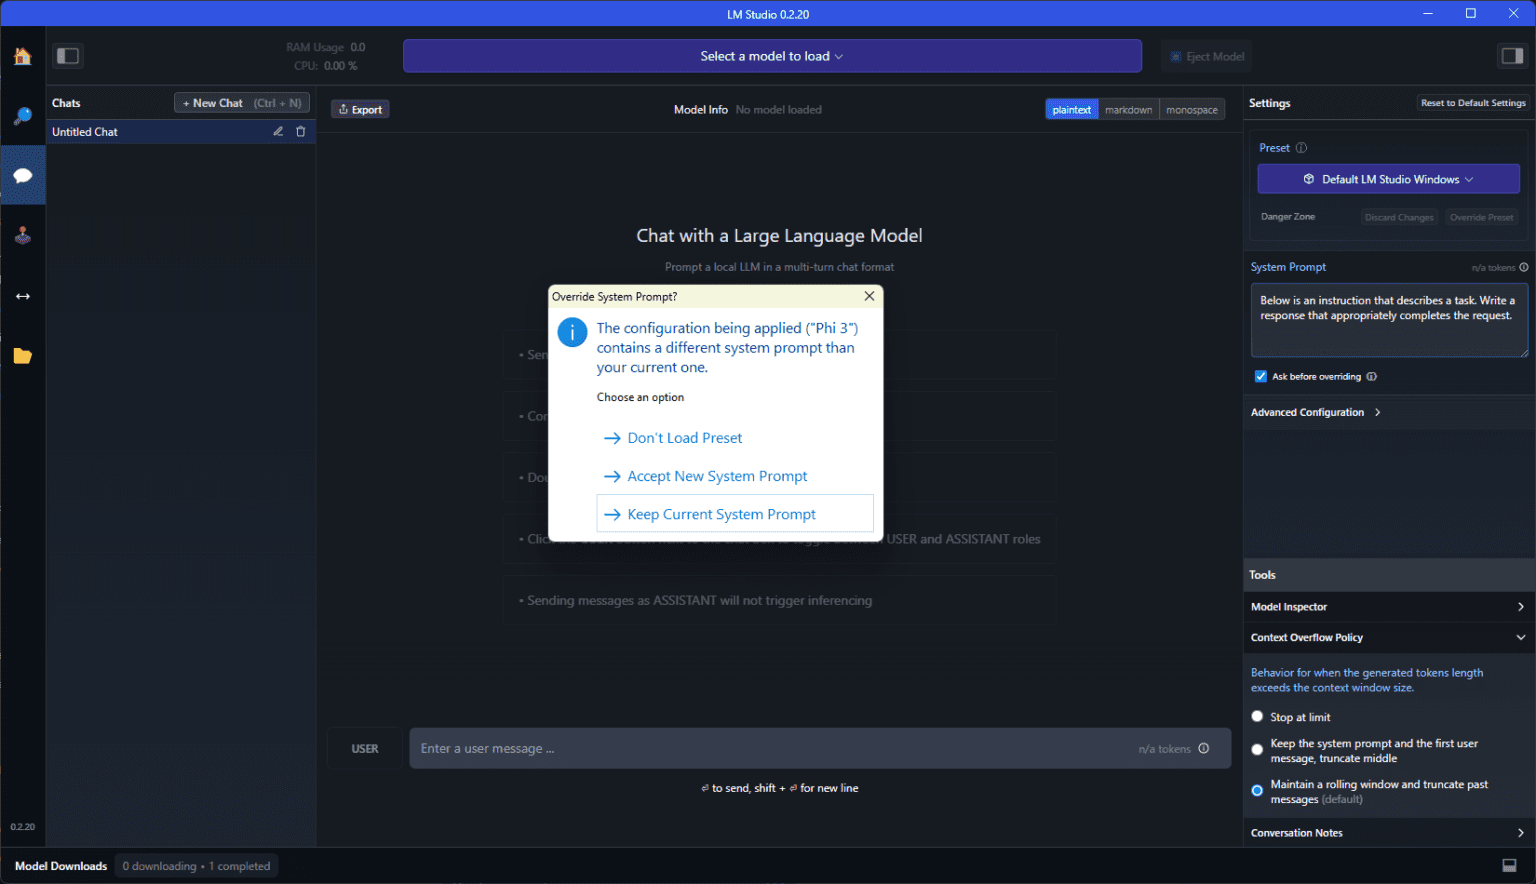
Task: Switch to the markdown view tab
Action: 1128,109
